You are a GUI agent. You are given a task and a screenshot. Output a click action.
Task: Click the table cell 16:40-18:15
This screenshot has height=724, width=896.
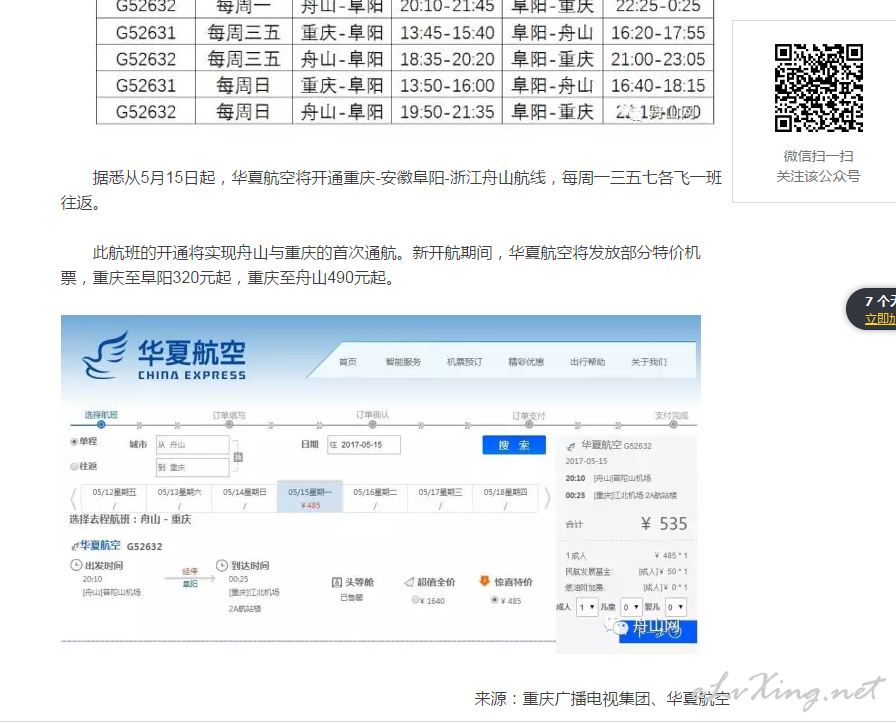click(x=658, y=85)
